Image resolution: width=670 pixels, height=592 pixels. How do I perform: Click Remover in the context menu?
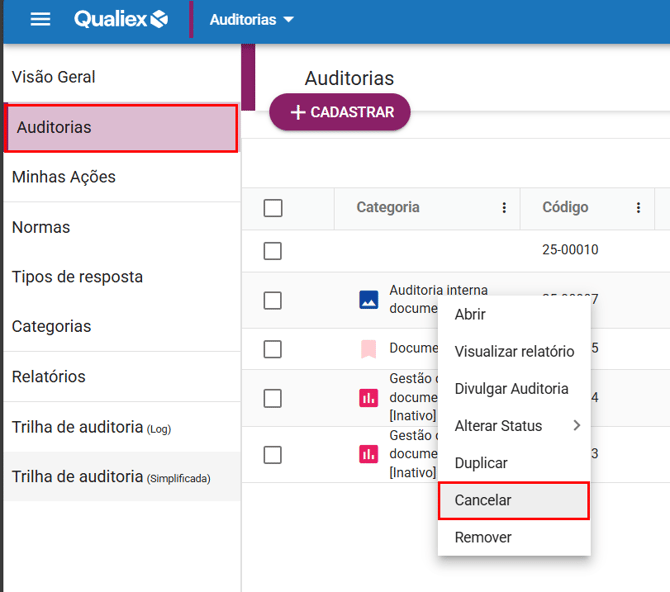tap(483, 537)
